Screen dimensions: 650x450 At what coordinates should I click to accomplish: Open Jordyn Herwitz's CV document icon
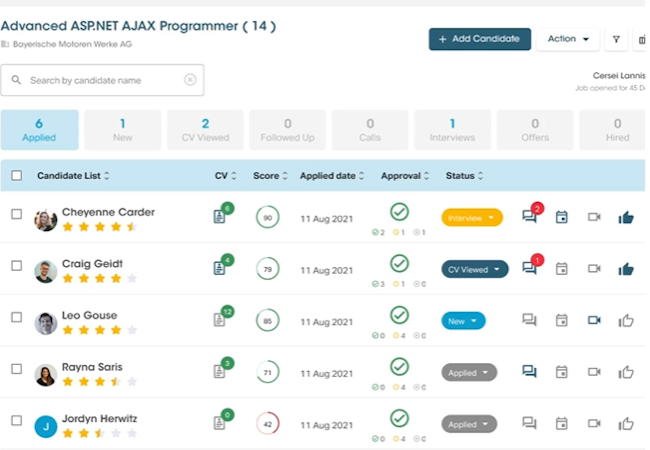tap(219, 424)
